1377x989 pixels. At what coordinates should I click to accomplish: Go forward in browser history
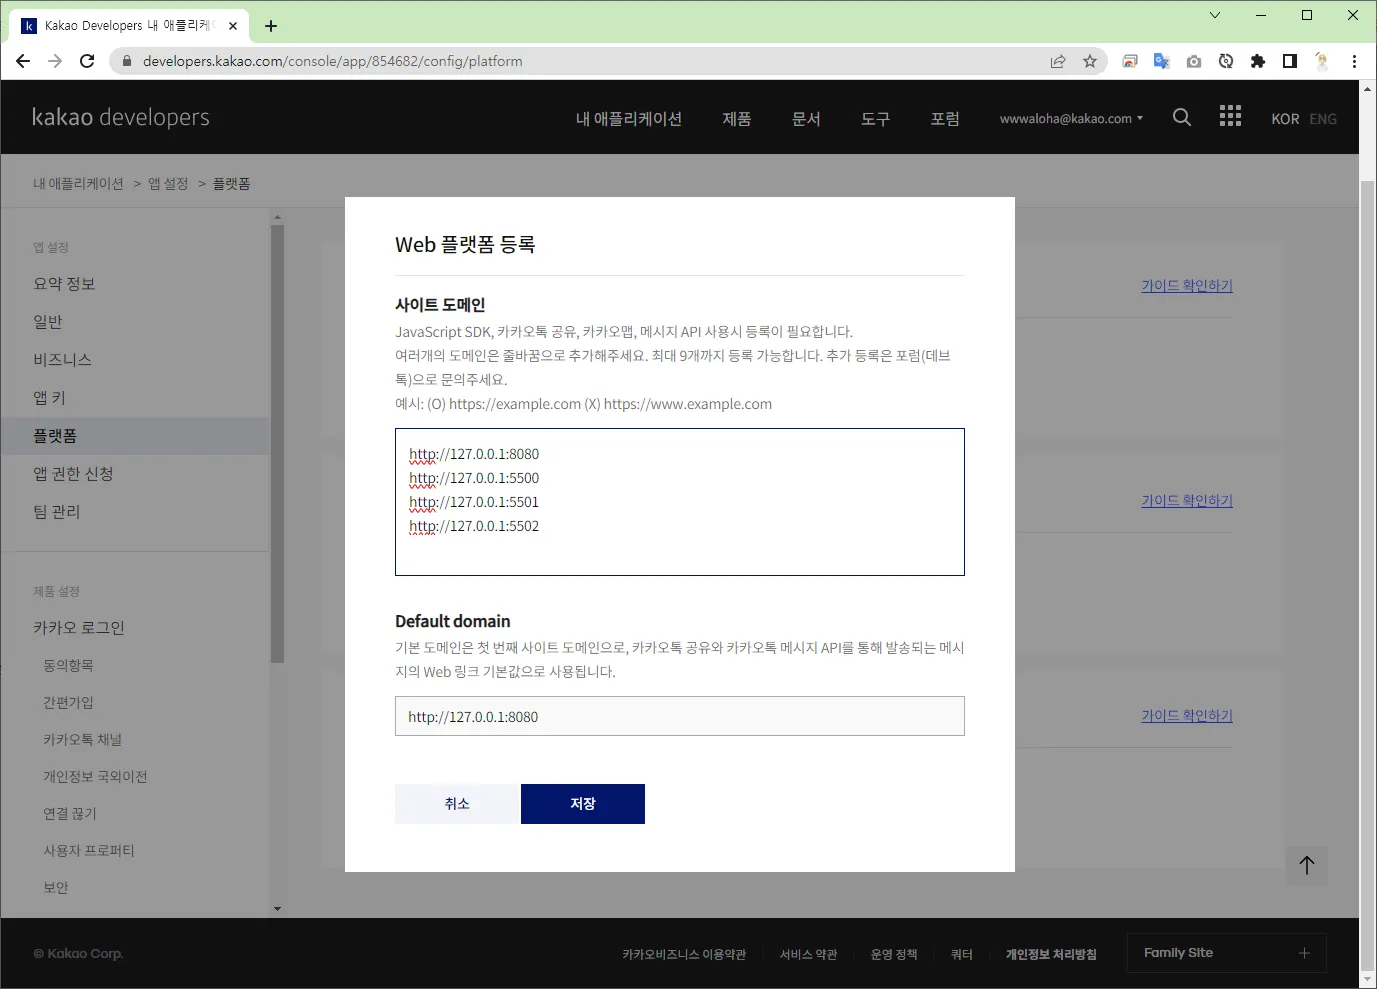55,61
